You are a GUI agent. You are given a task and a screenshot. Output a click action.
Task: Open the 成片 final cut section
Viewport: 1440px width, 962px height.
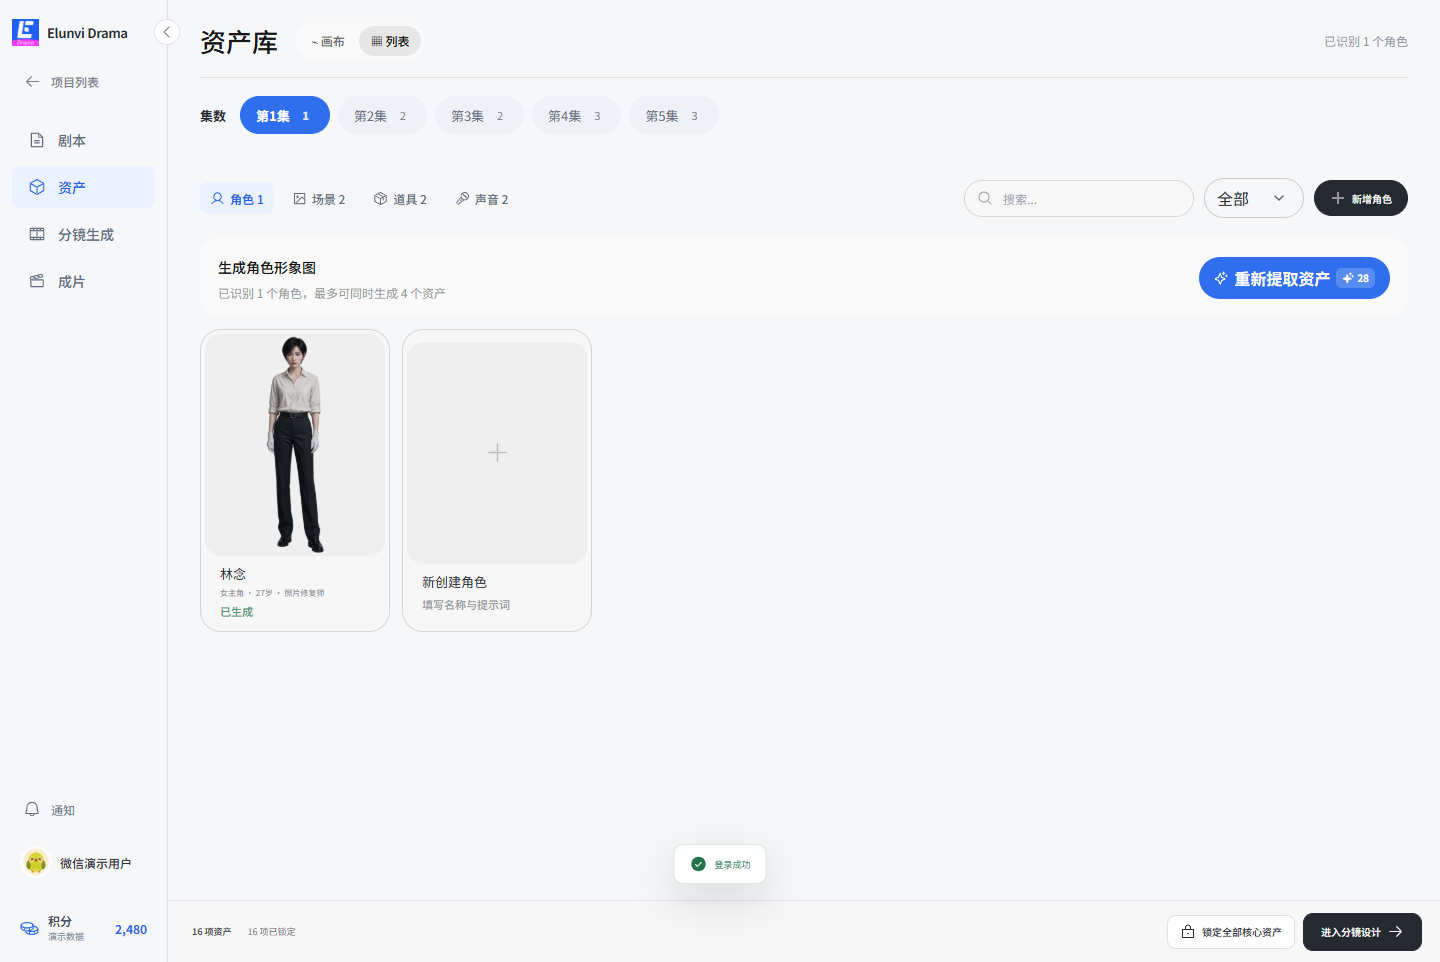coord(83,281)
